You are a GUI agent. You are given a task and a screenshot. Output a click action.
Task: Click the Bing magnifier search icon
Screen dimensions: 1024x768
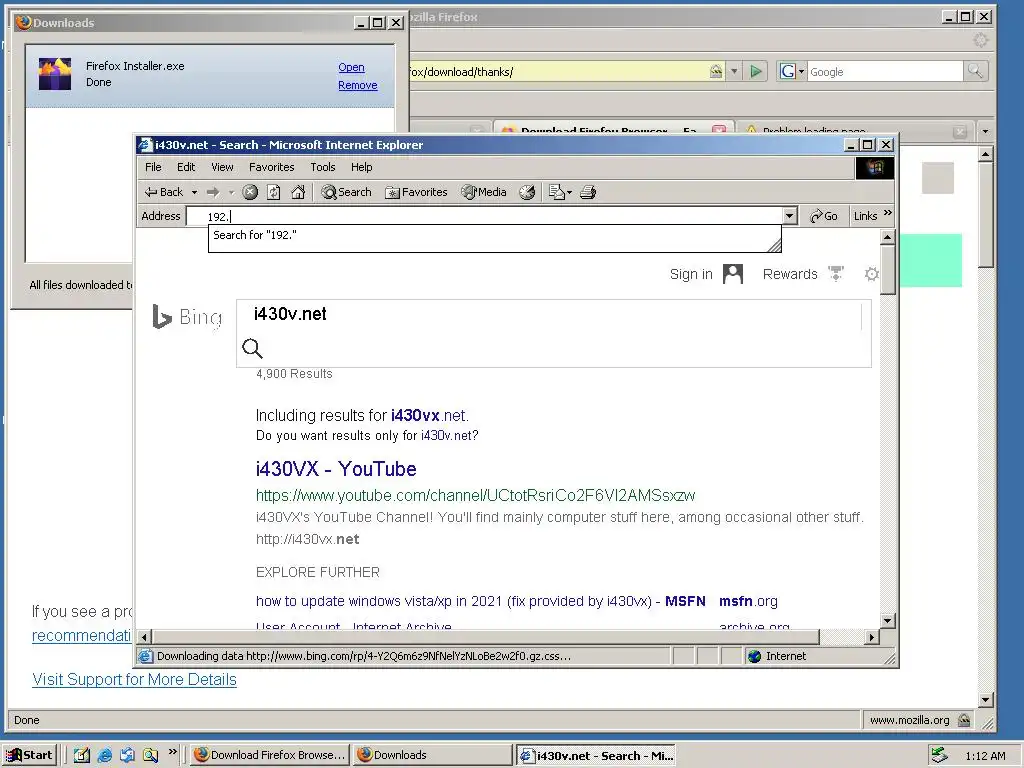coord(252,349)
